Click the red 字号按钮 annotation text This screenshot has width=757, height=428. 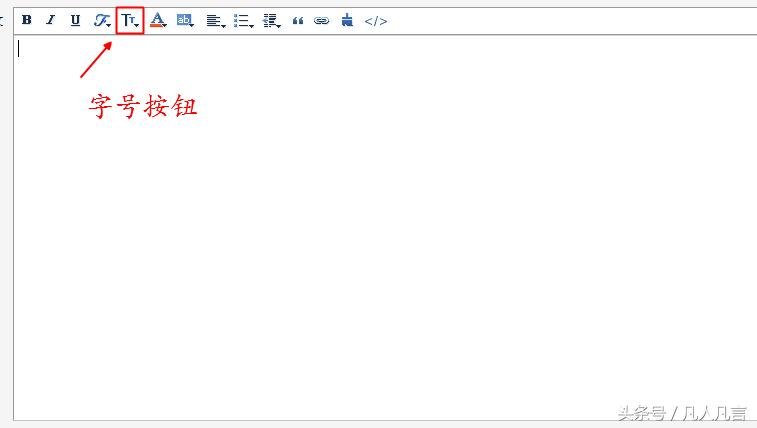(143, 107)
